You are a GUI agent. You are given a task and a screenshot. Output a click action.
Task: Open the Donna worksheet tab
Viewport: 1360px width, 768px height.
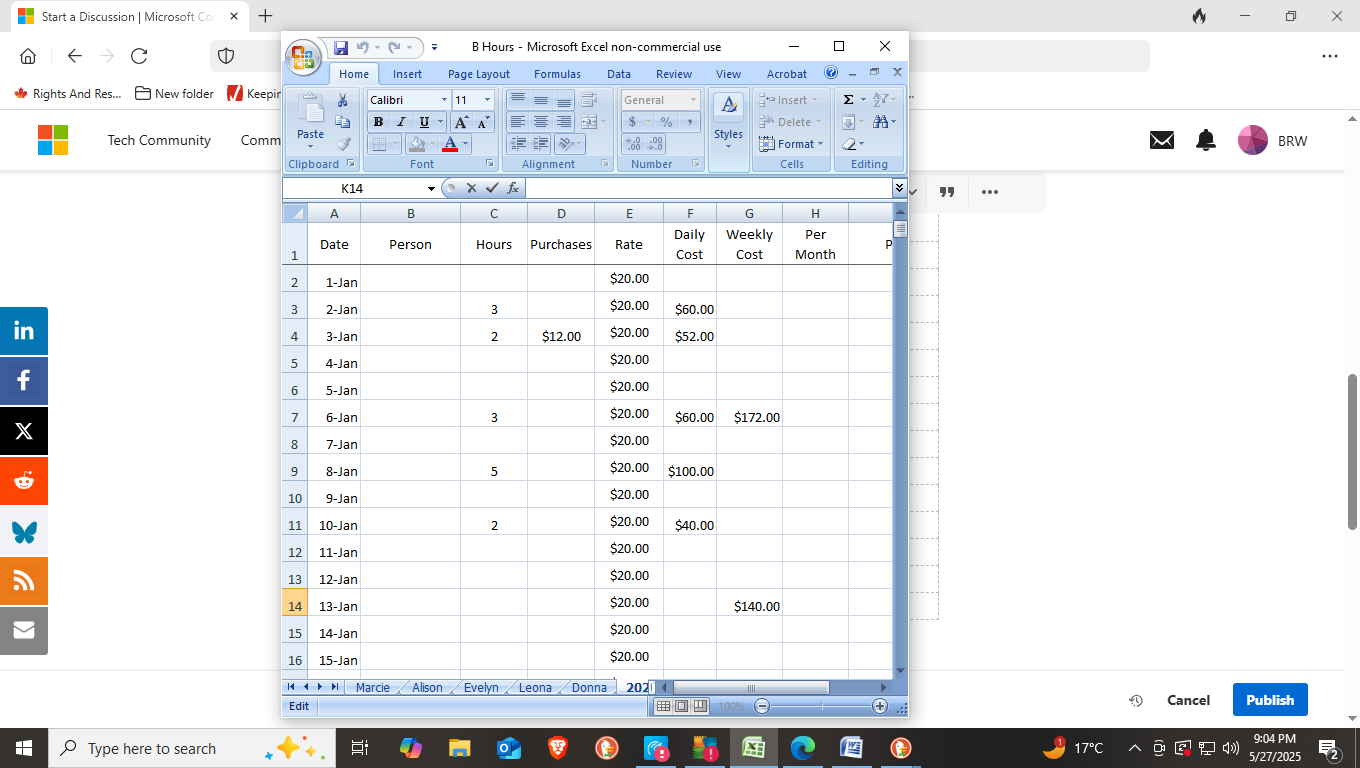point(588,687)
